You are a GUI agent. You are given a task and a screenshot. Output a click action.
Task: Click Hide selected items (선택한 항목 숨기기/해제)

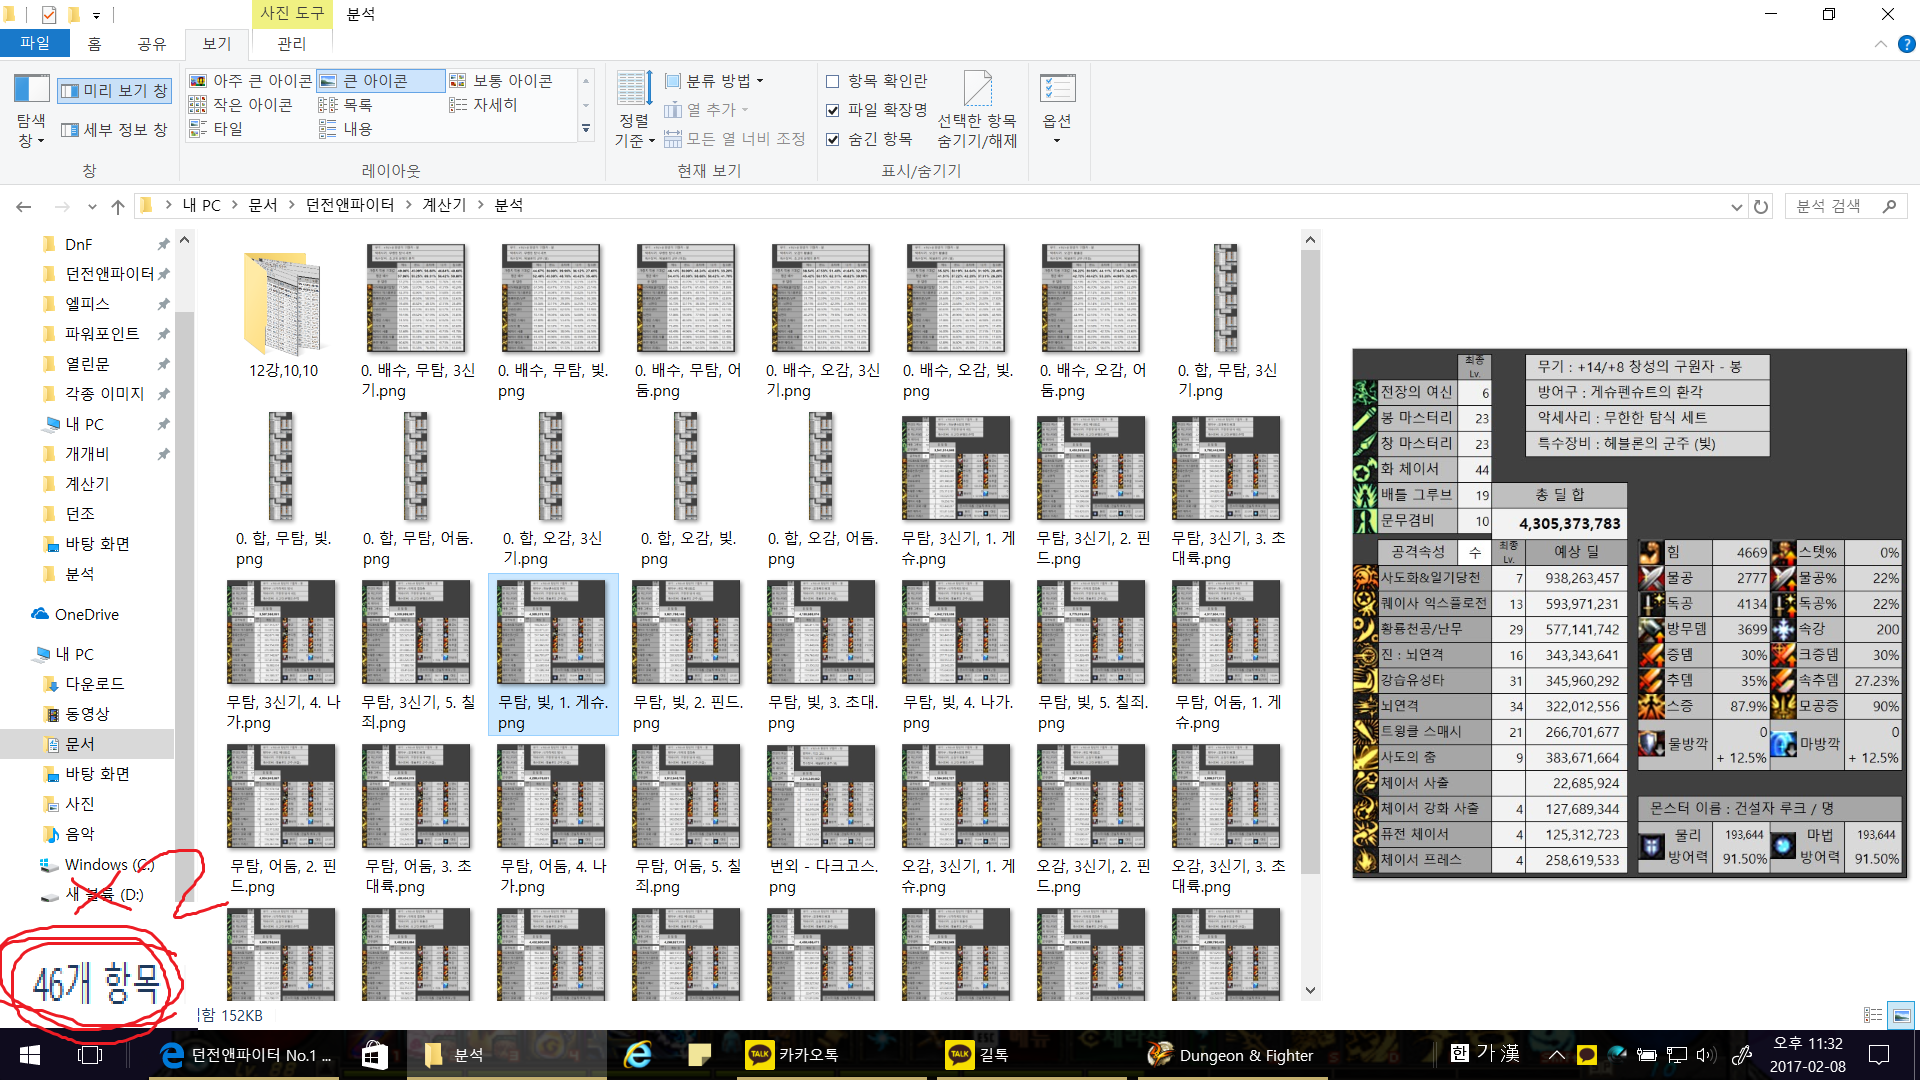click(x=977, y=110)
